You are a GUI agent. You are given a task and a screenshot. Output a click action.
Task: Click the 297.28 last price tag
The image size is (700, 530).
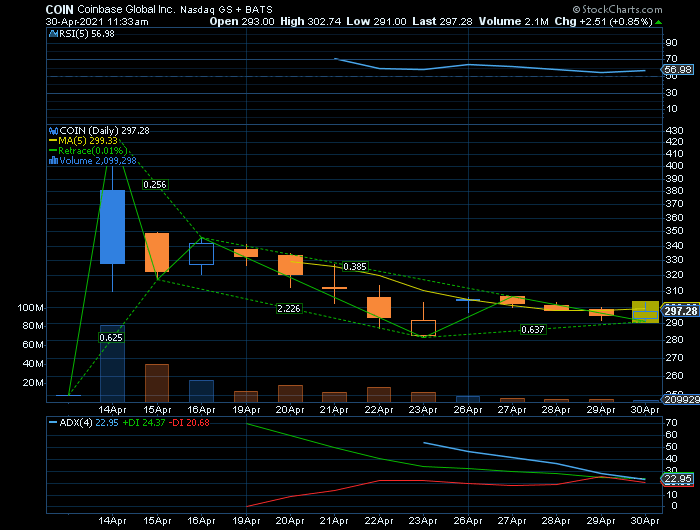[680, 311]
